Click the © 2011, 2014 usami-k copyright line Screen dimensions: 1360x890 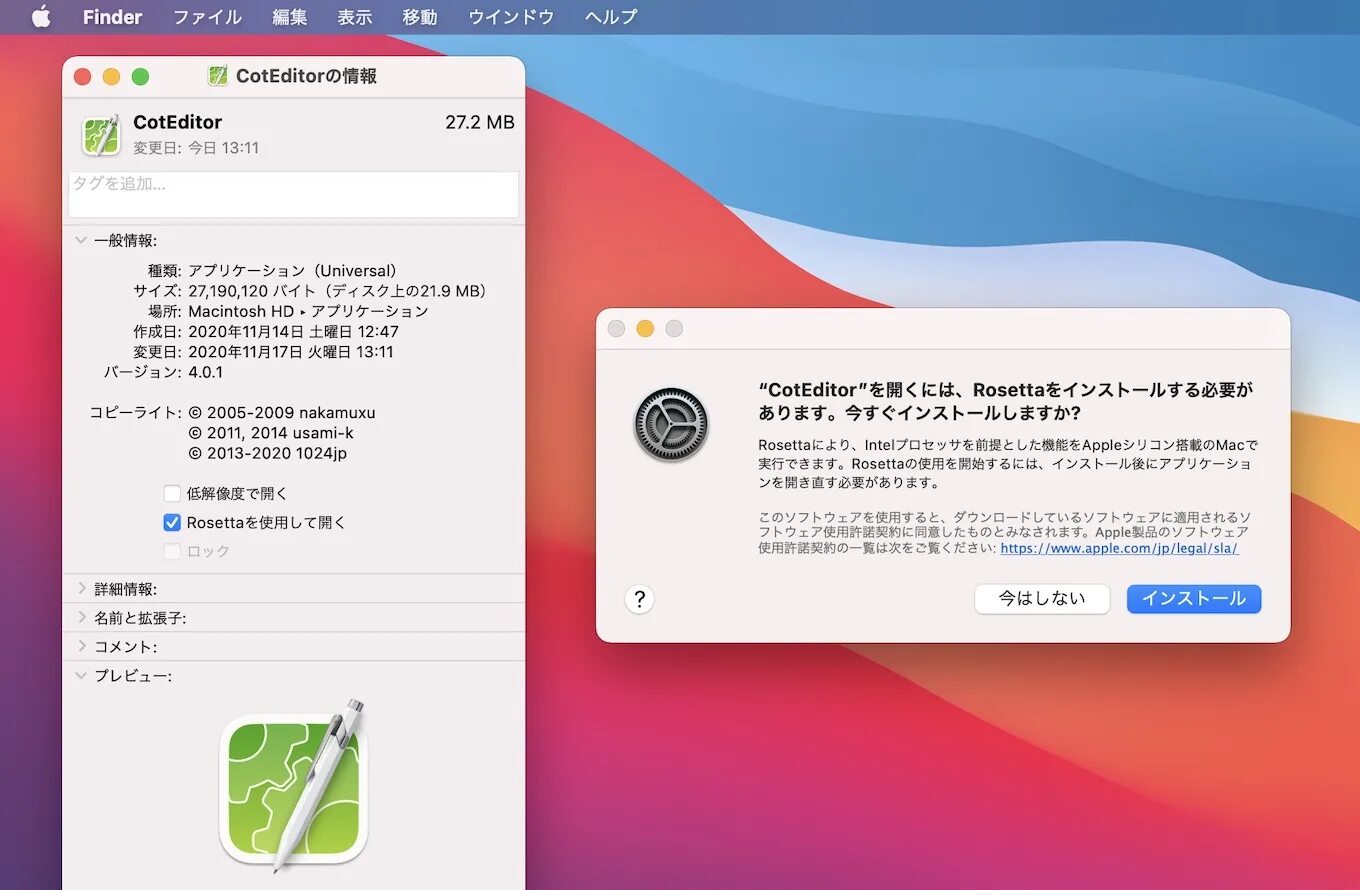tap(271, 433)
